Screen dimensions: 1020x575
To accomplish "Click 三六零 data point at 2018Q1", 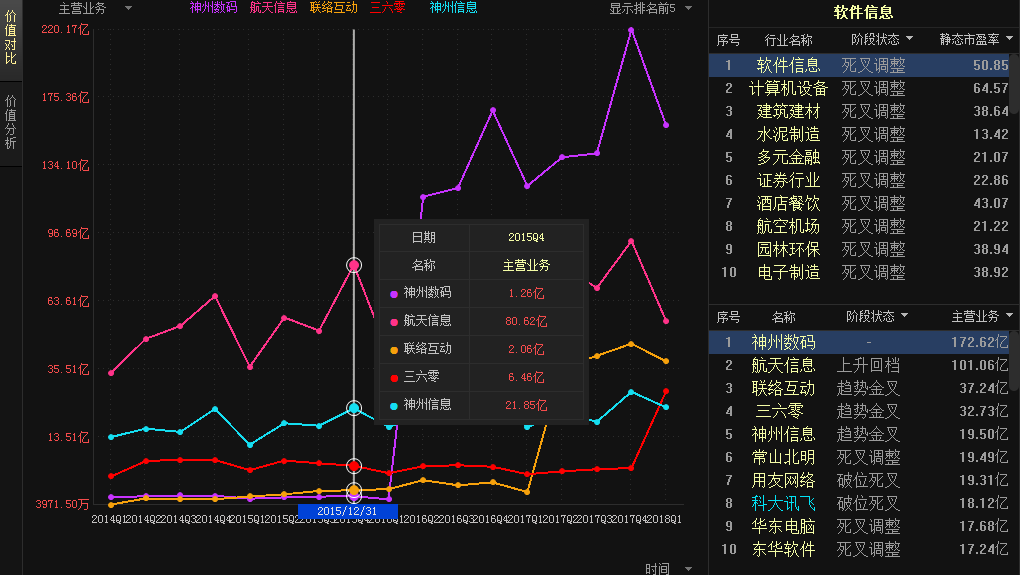I will [x=666, y=391].
